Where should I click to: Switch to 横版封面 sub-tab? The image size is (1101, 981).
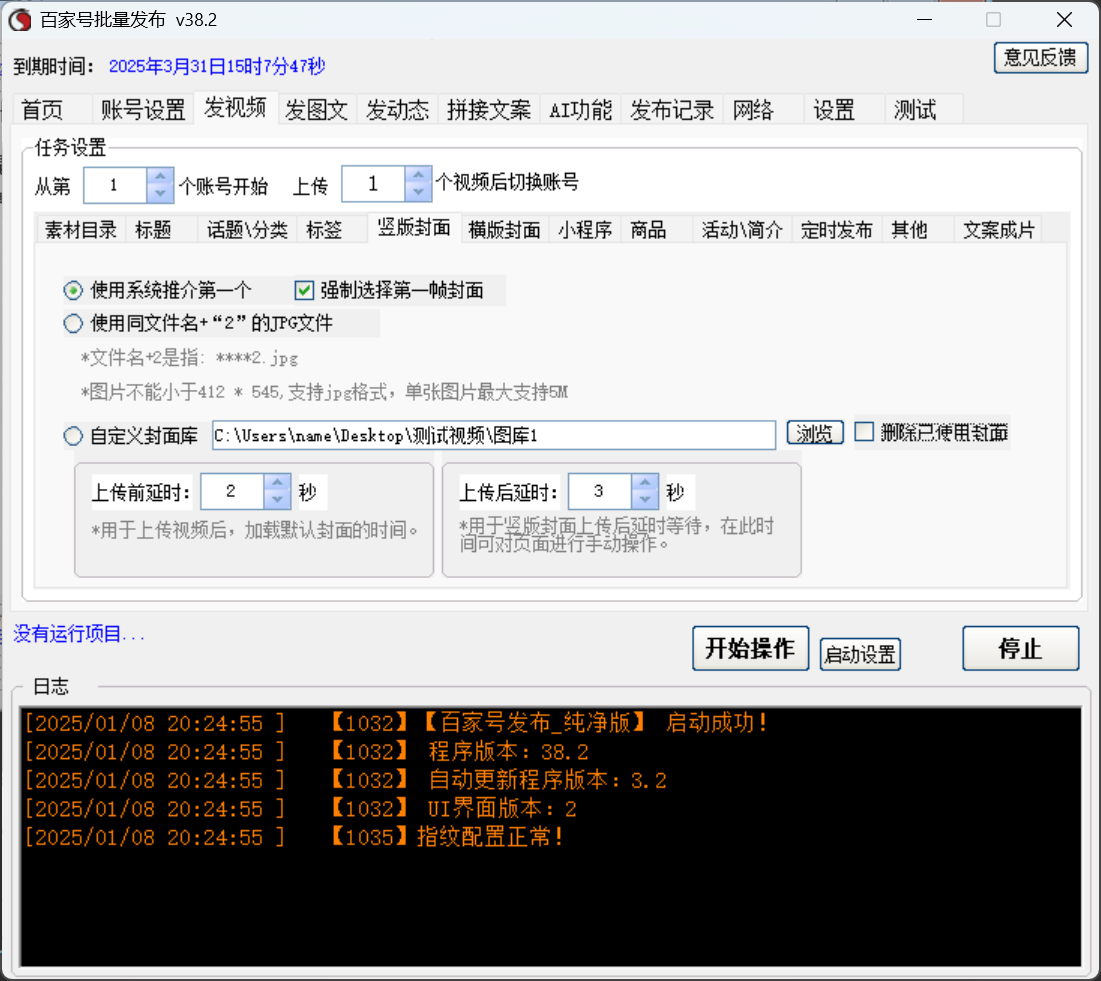point(504,230)
